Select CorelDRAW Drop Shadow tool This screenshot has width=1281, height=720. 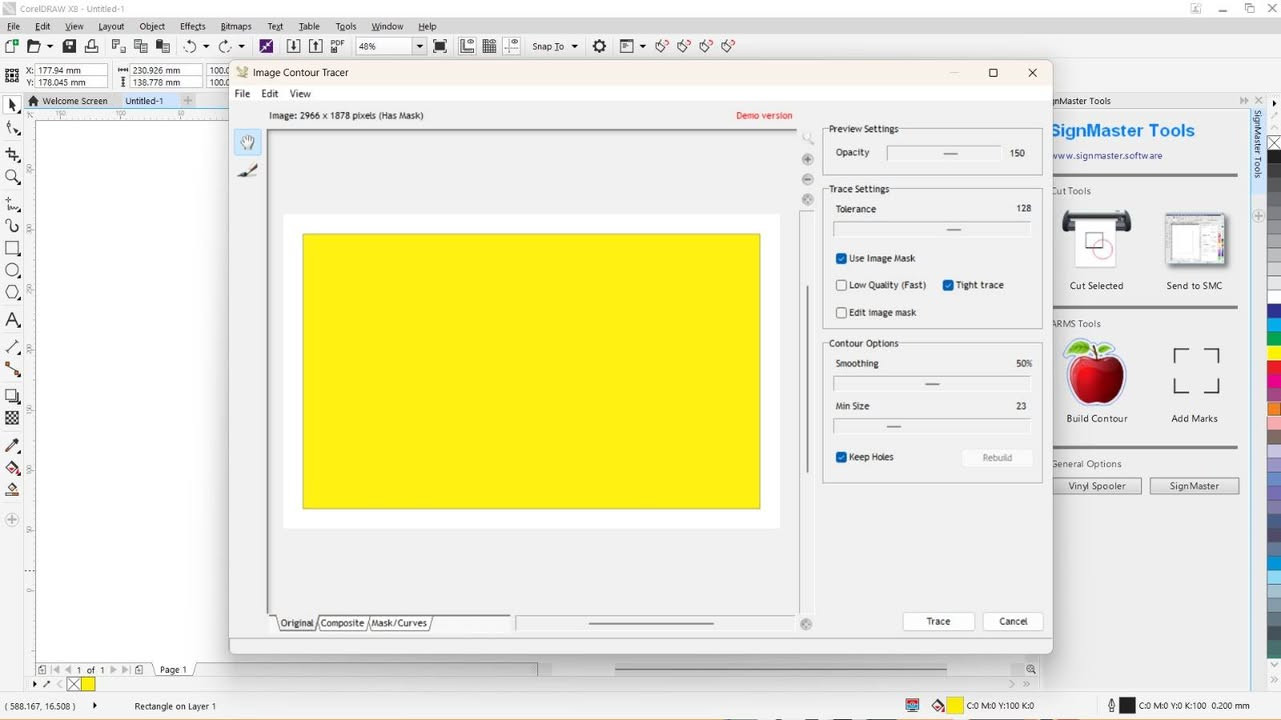tap(13, 396)
